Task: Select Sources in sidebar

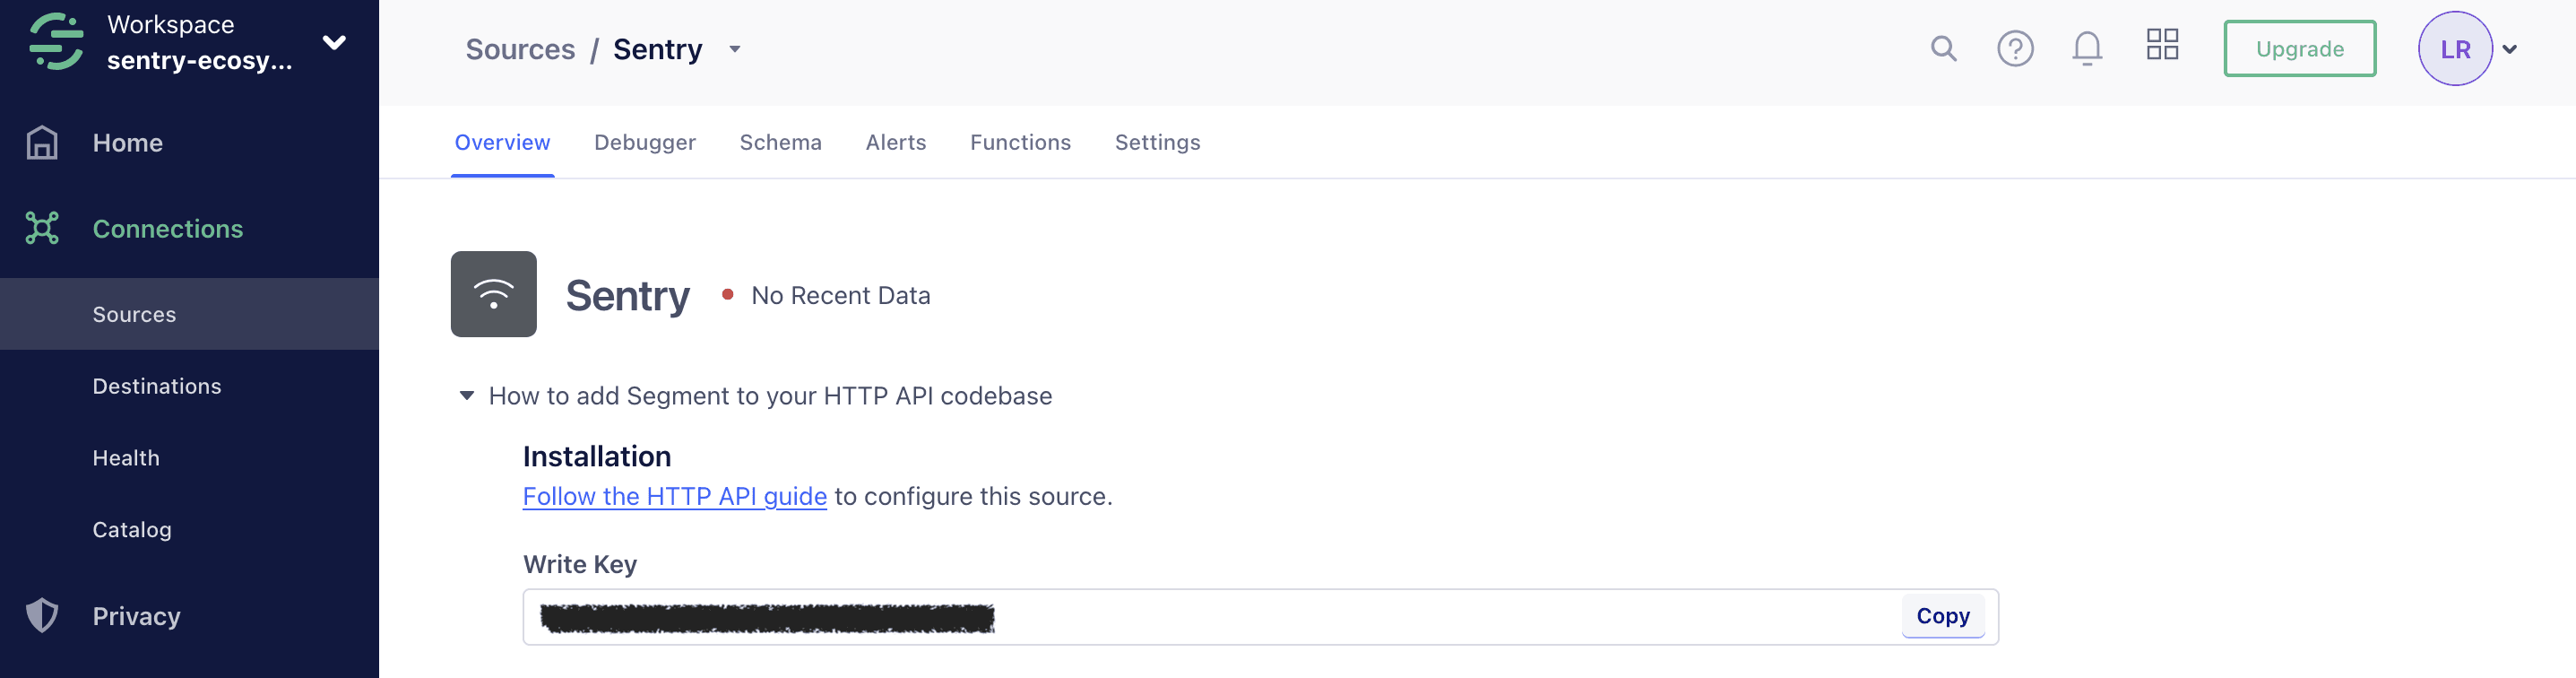Action: [x=189, y=314]
